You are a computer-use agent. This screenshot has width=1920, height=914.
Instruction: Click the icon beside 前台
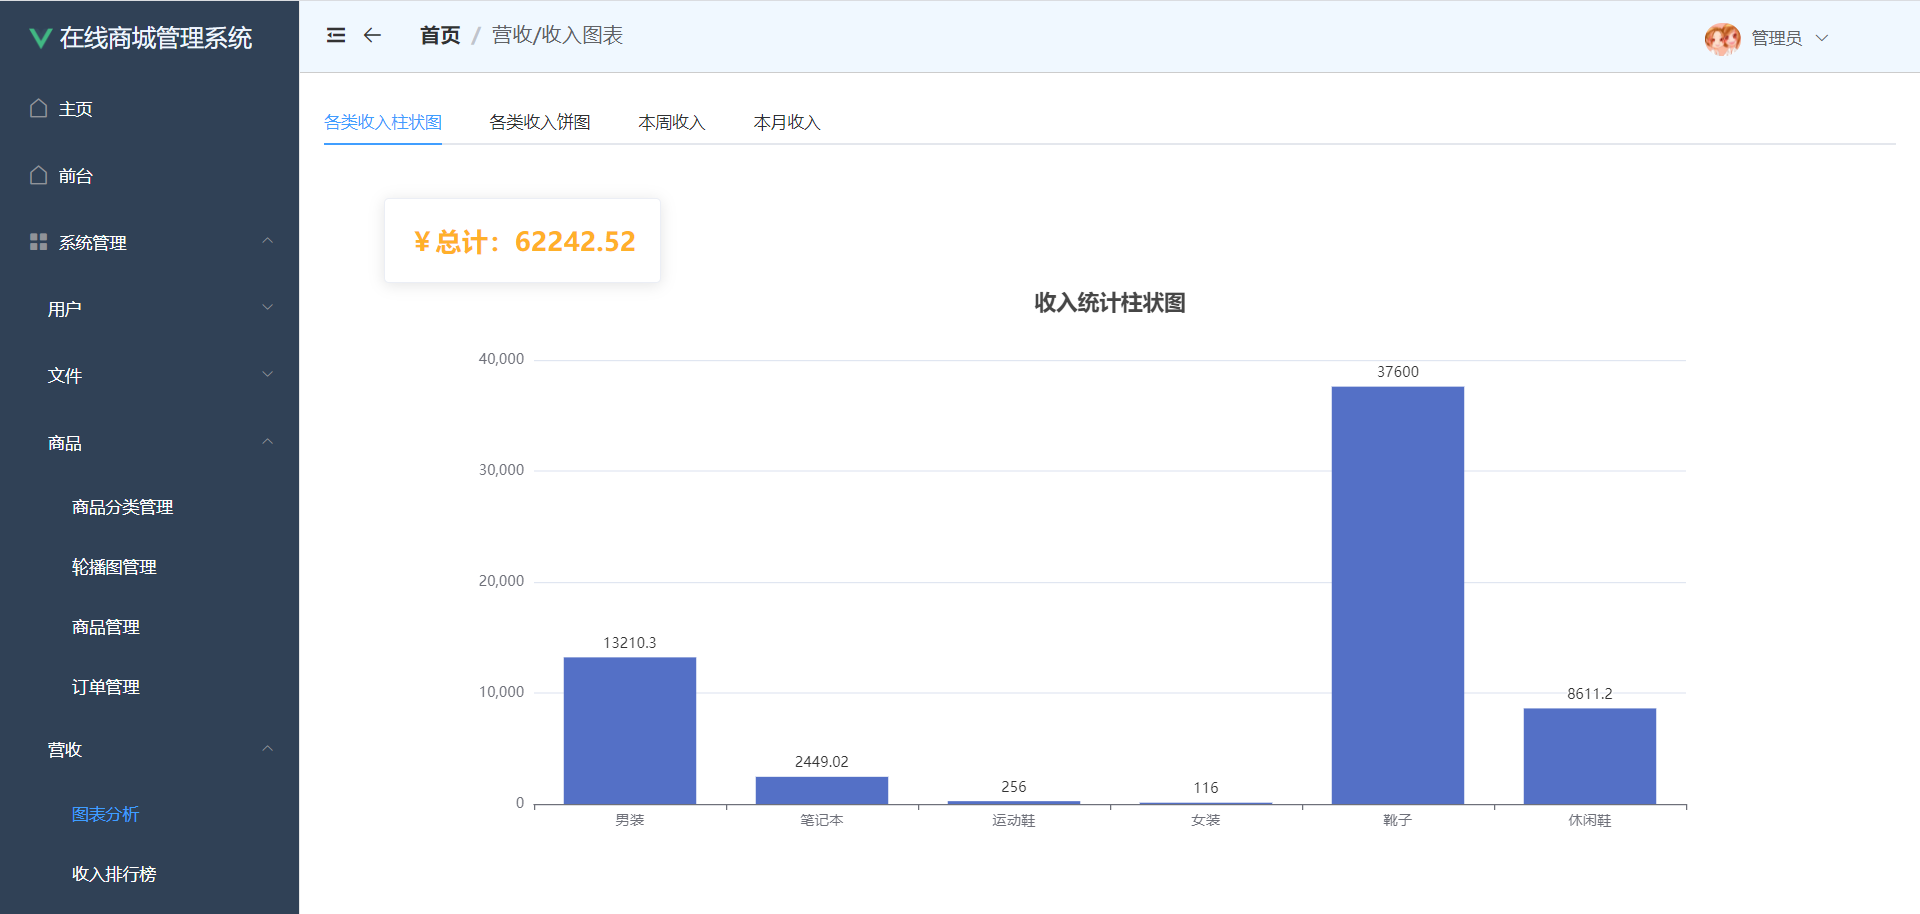coord(39,175)
